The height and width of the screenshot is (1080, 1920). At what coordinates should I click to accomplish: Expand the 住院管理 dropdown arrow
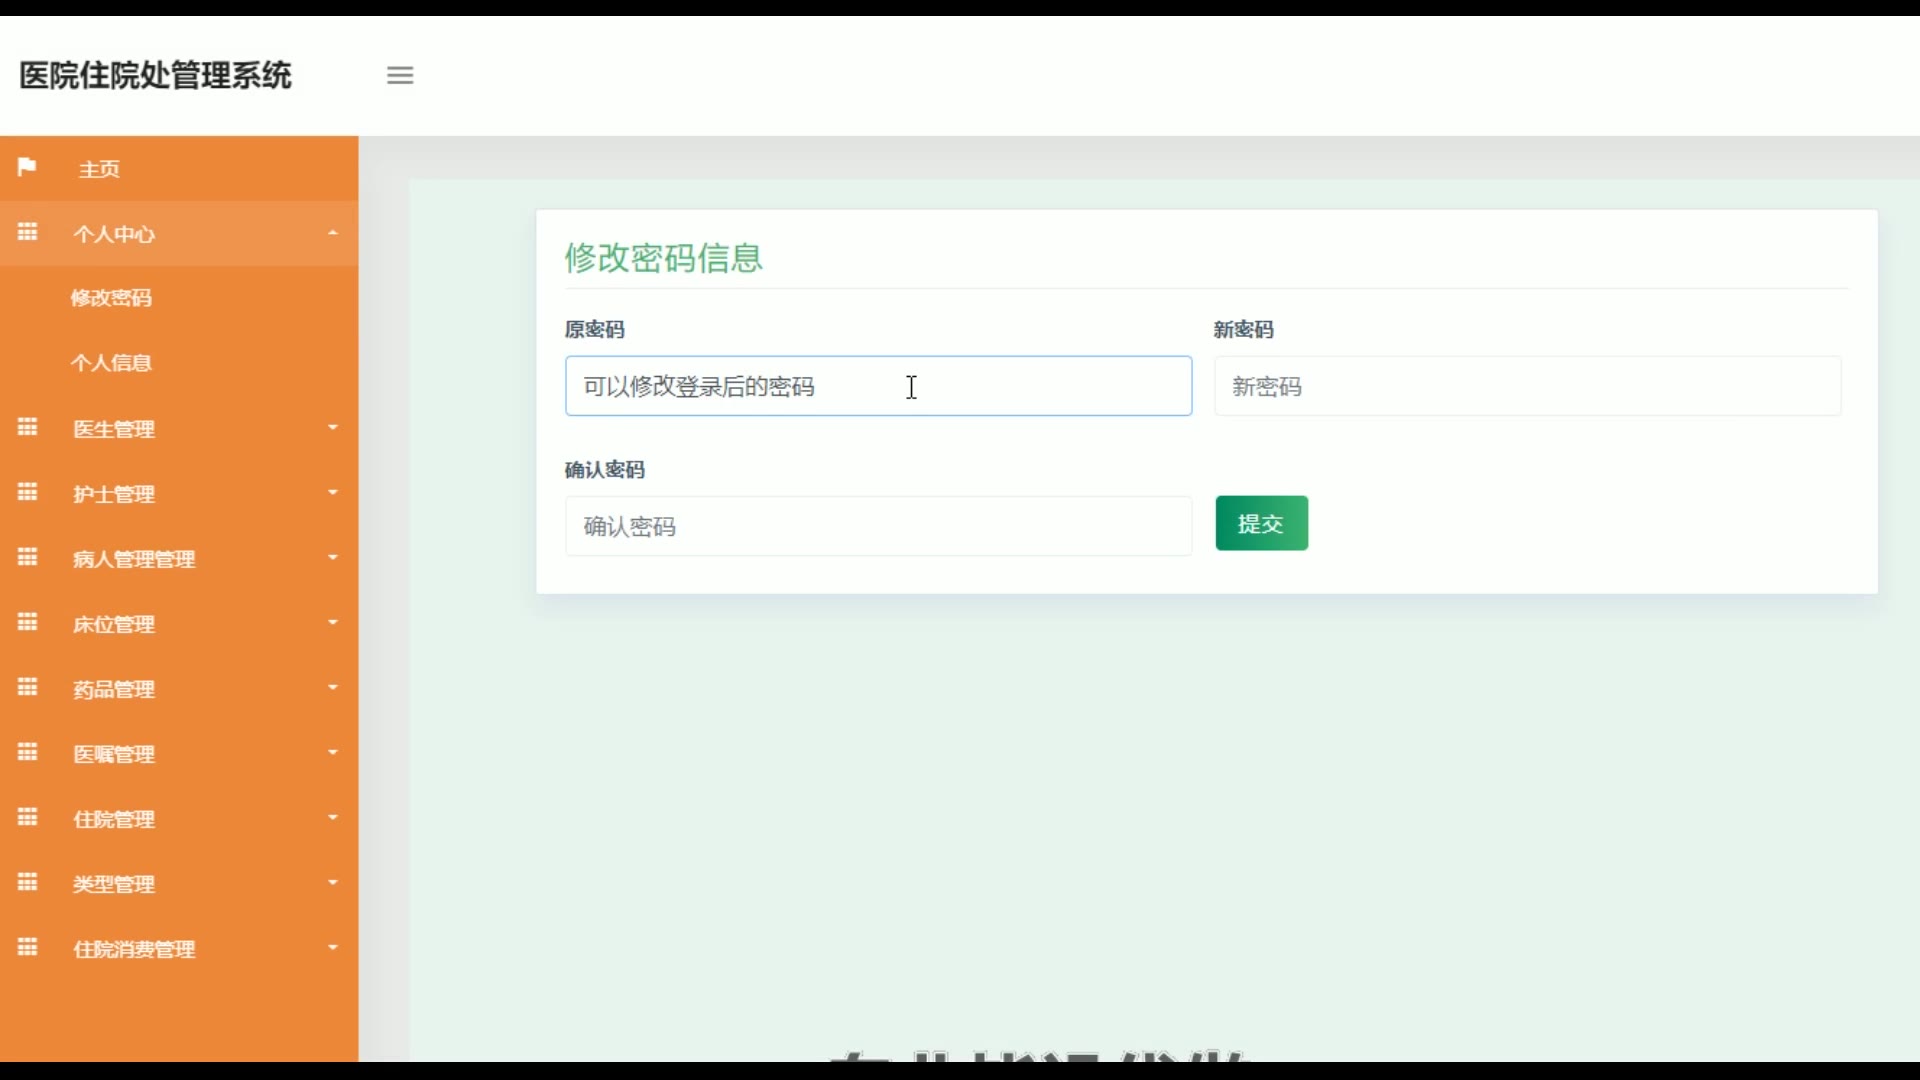(333, 818)
